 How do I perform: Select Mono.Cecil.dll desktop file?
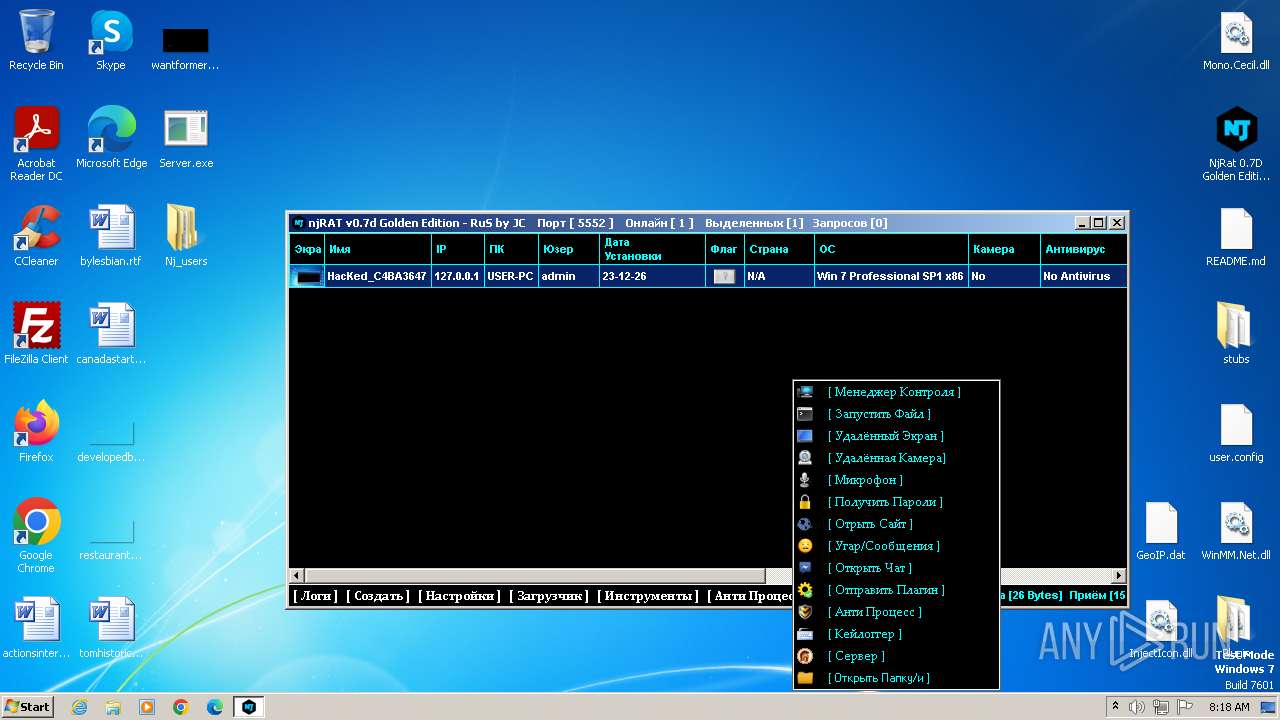[1236, 40]
